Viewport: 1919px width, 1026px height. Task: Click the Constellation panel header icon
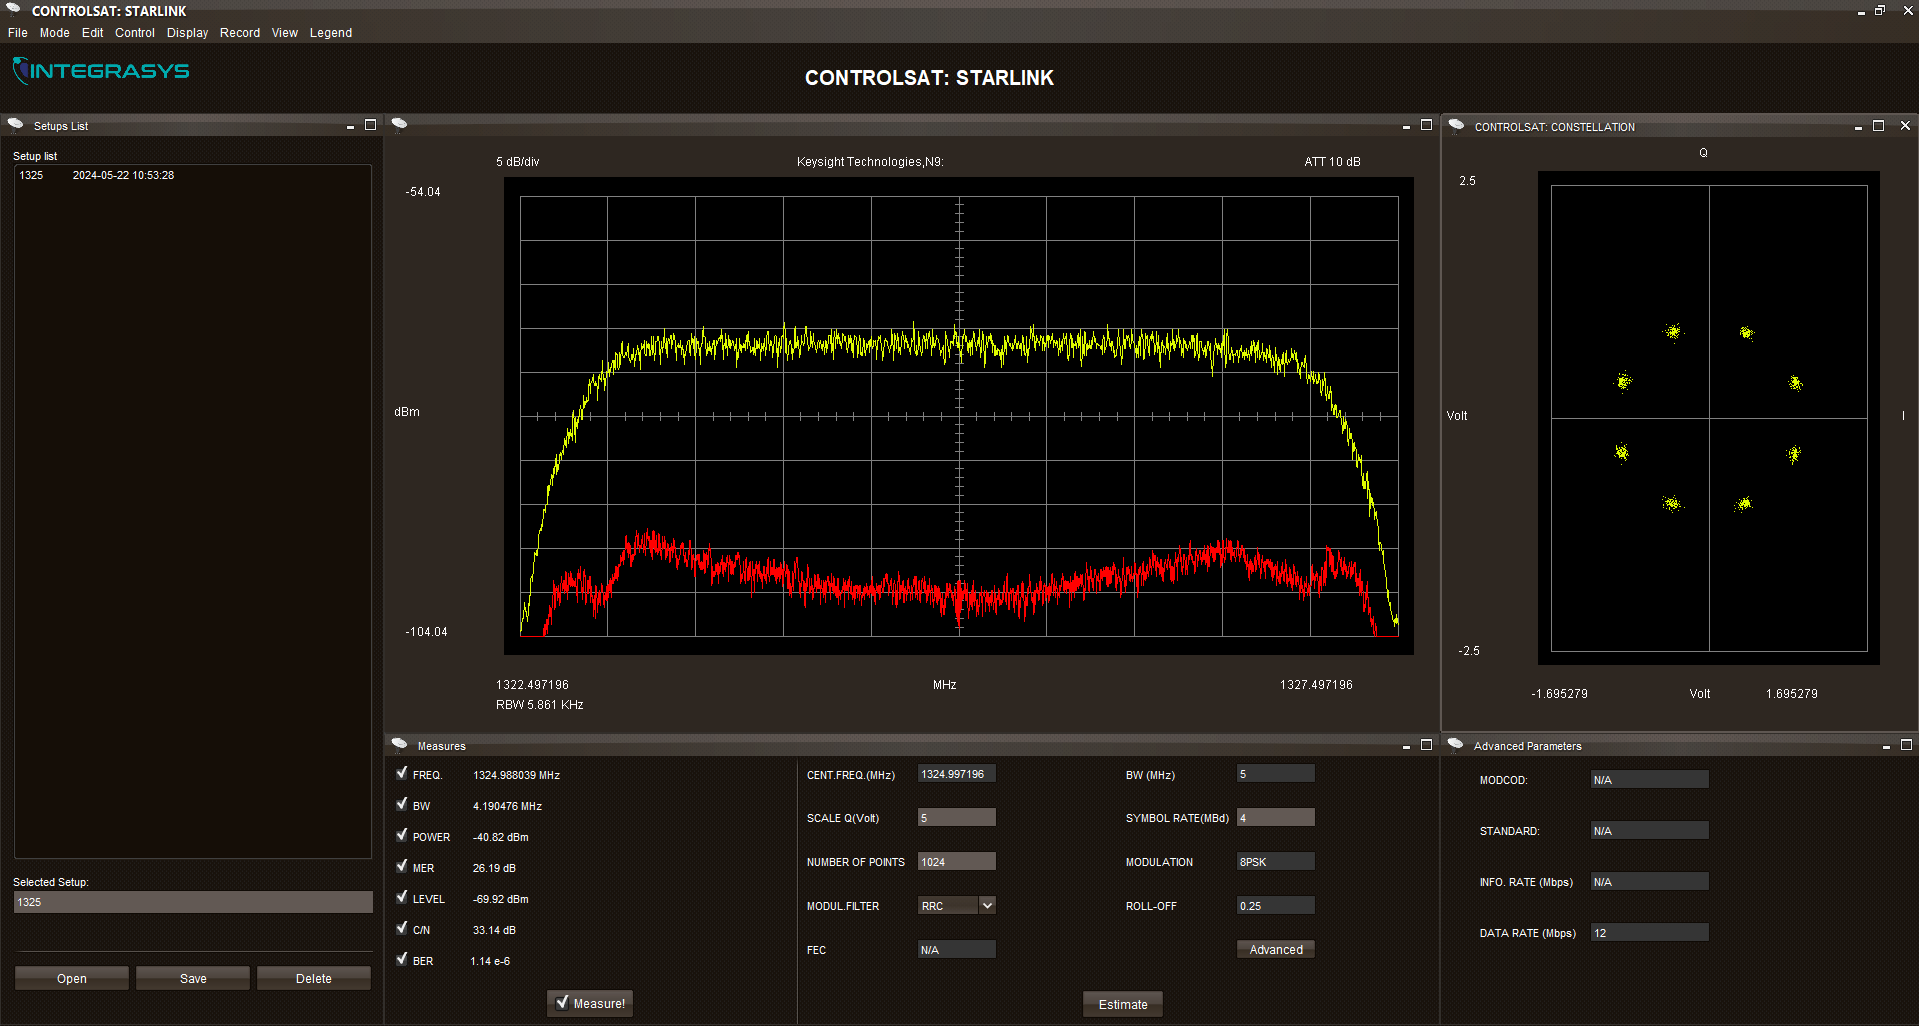tap(1457, 126)
